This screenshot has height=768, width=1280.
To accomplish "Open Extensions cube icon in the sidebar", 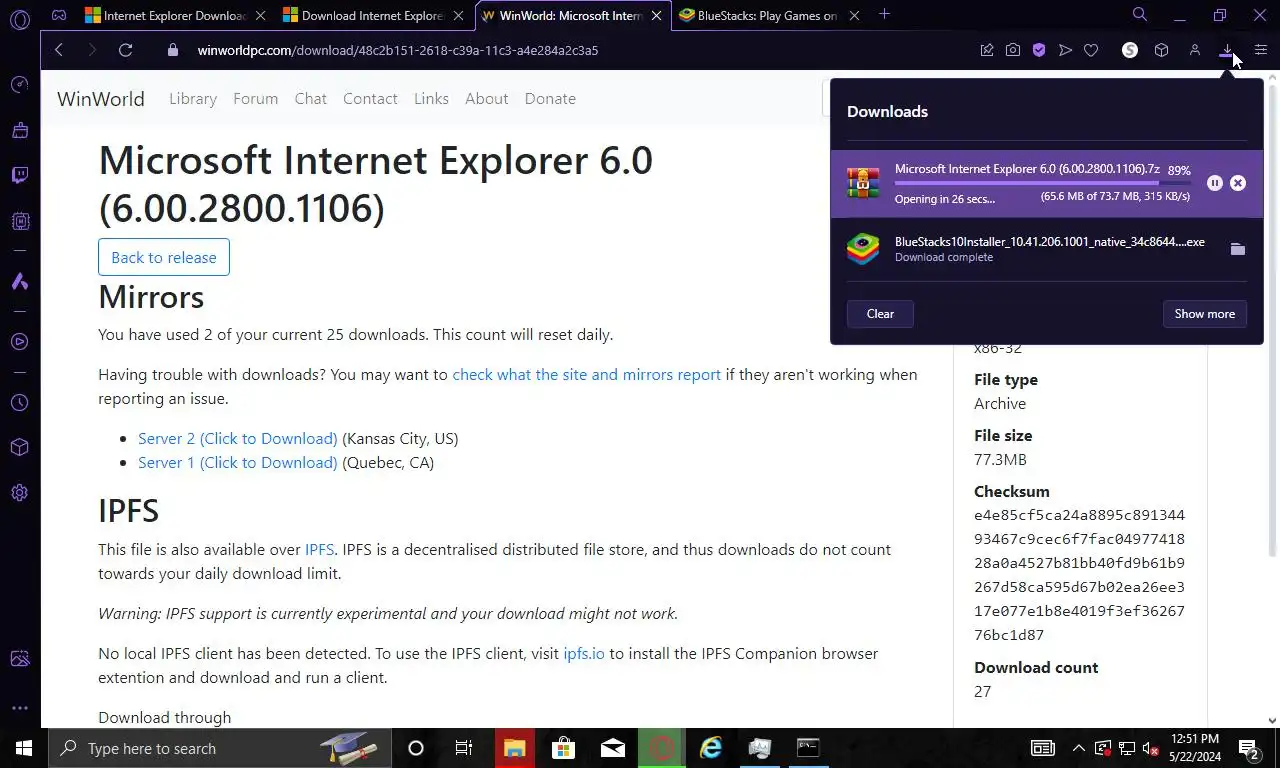I will point(20,447).
